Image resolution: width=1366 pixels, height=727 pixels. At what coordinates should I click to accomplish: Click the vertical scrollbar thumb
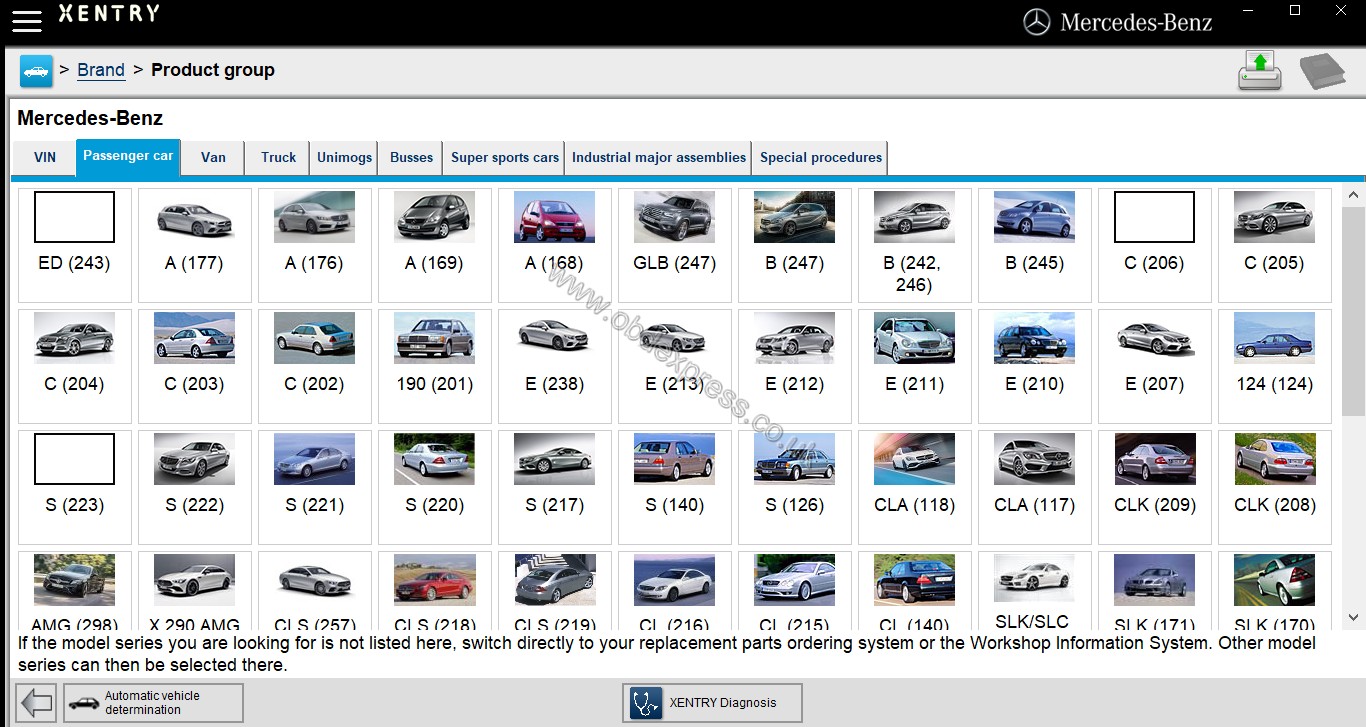[1354, 311]
